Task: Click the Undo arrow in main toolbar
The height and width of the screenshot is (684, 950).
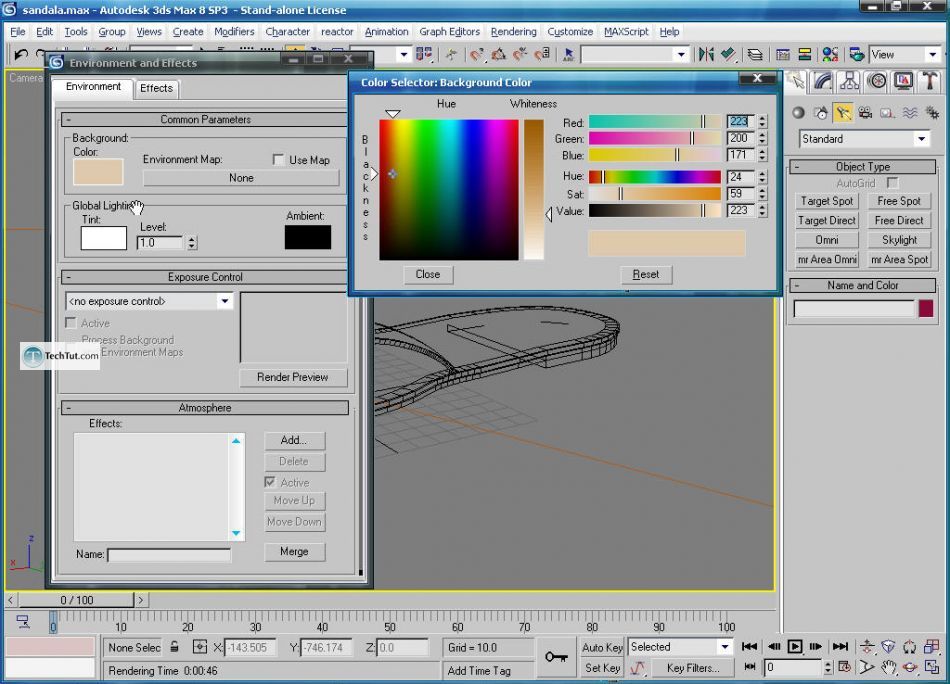Action: tap(21, 55)
